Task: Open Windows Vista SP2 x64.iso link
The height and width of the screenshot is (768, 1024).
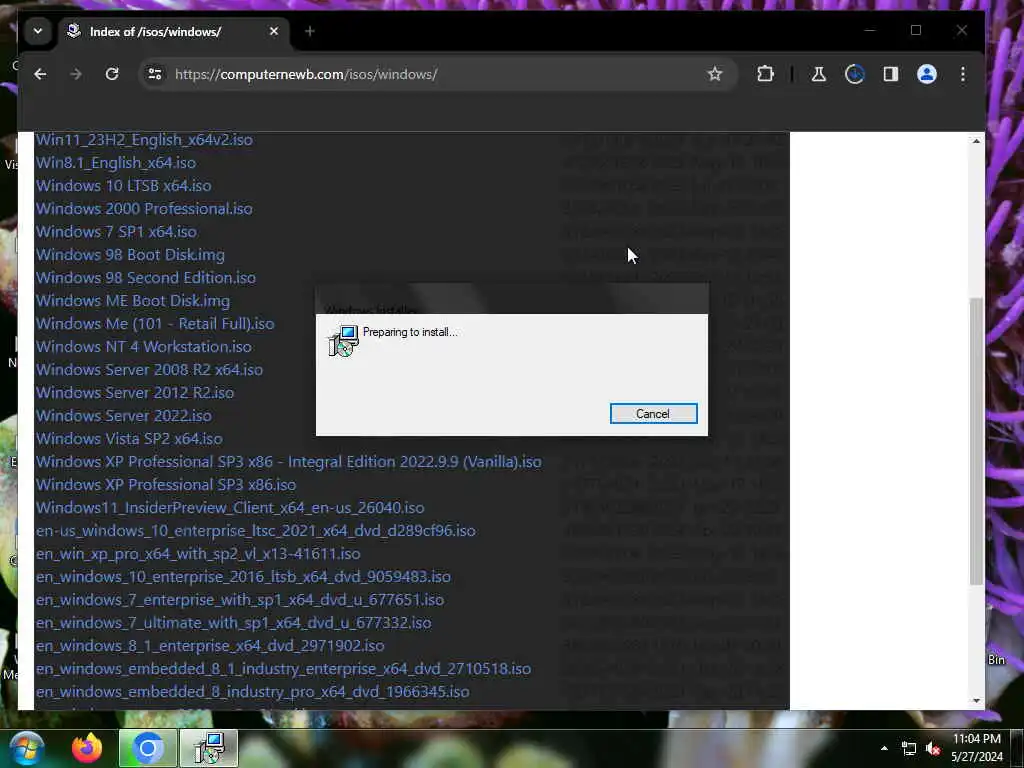Action: 129,438
